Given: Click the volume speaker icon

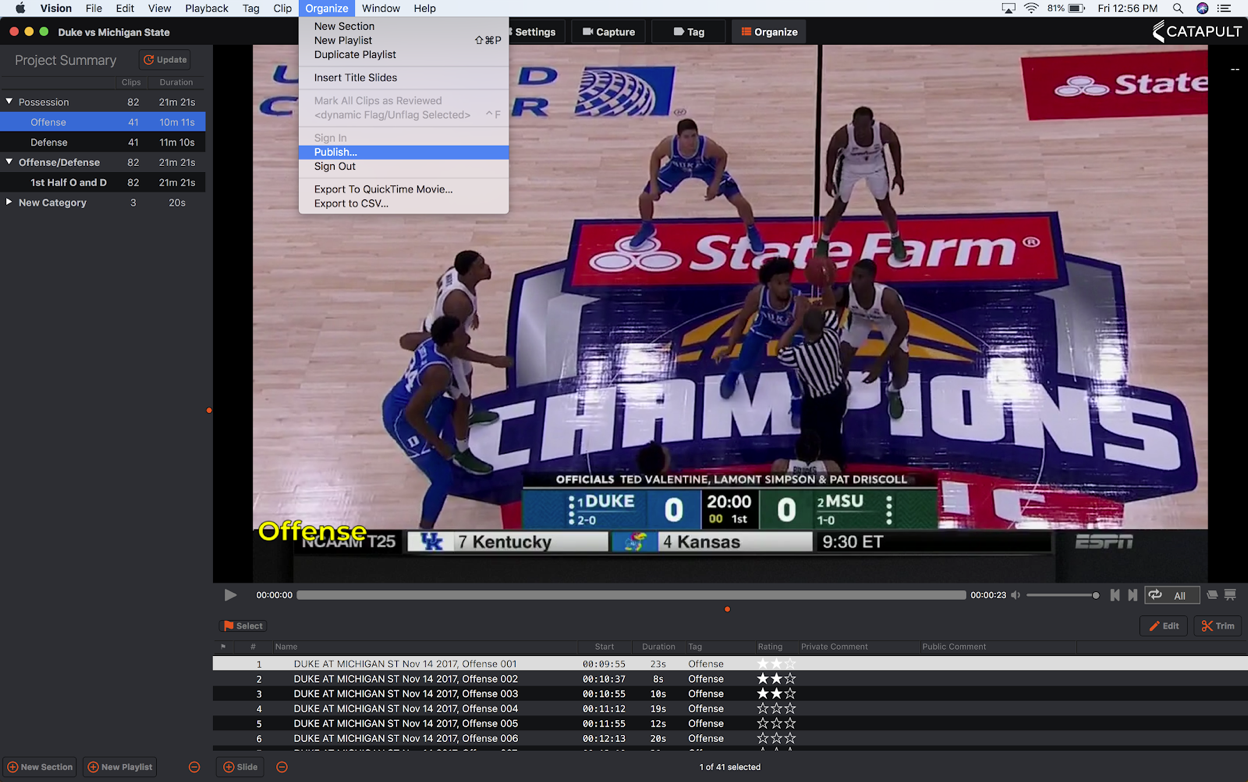Looking at the screenshot, I should [x=1016, y=595].
